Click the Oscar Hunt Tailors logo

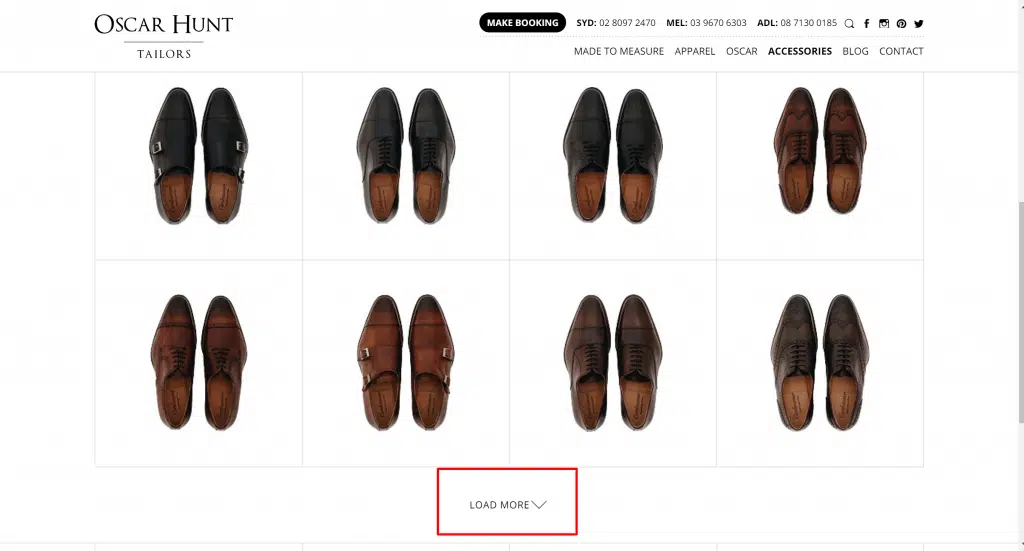point(163,35)
